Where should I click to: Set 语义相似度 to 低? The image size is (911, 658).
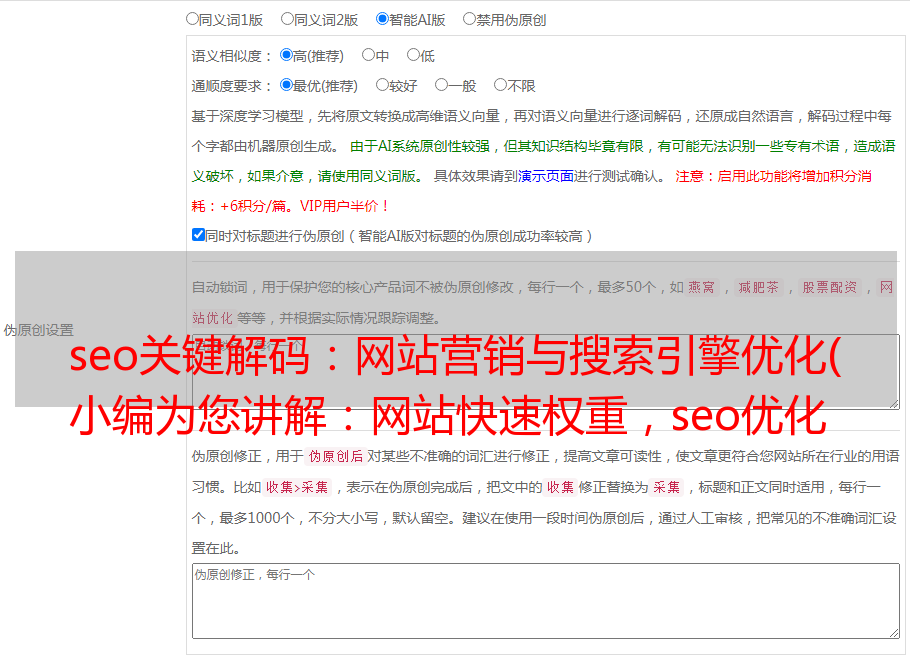(x=413, y=55)
